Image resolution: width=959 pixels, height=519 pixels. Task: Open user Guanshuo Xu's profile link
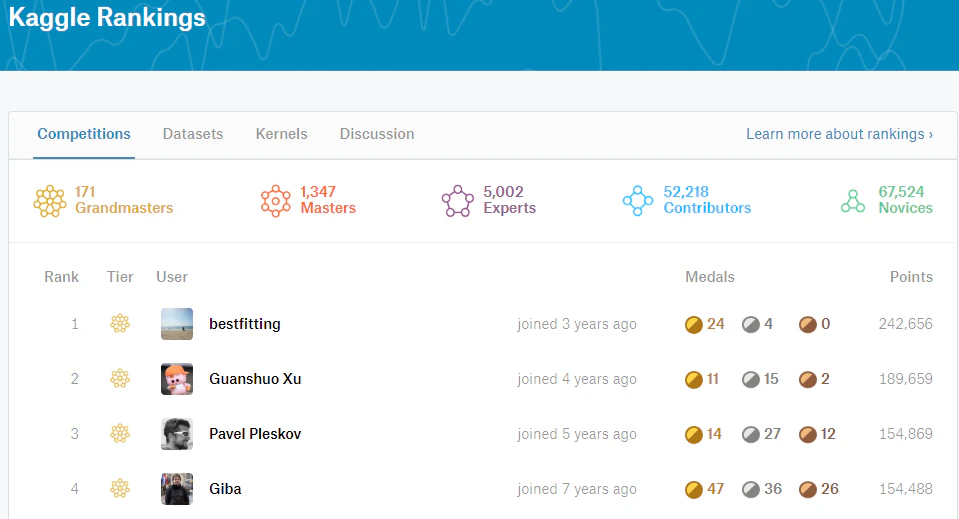(x=255, y=379)
